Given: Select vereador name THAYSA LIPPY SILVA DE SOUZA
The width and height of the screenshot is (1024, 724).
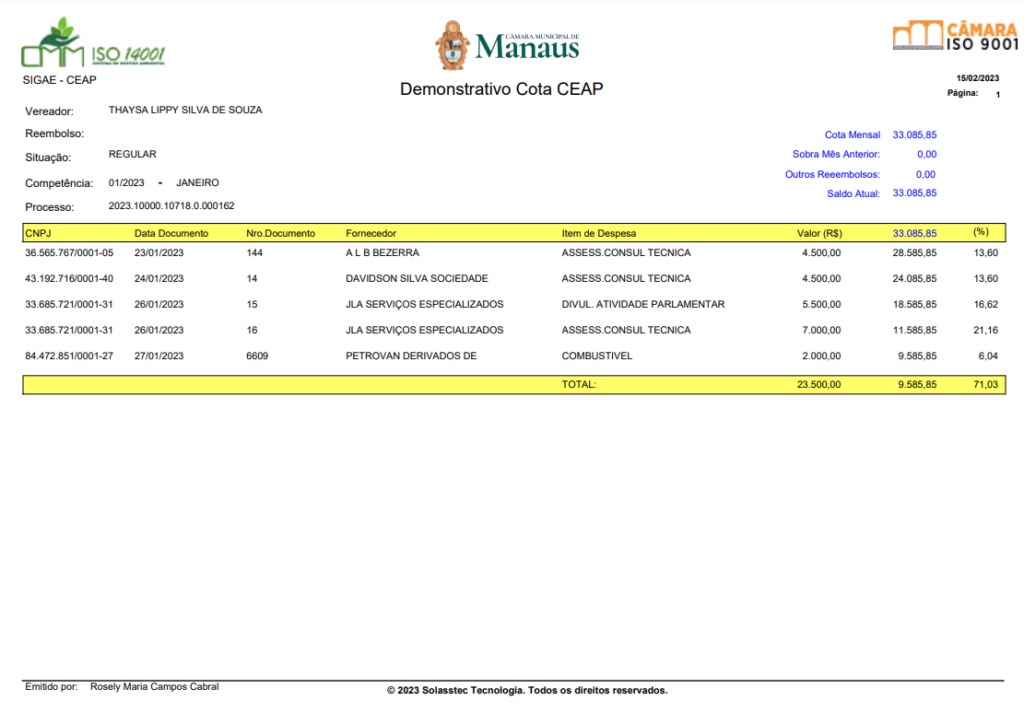Looking at the screenshot, I should pos(185,110).
